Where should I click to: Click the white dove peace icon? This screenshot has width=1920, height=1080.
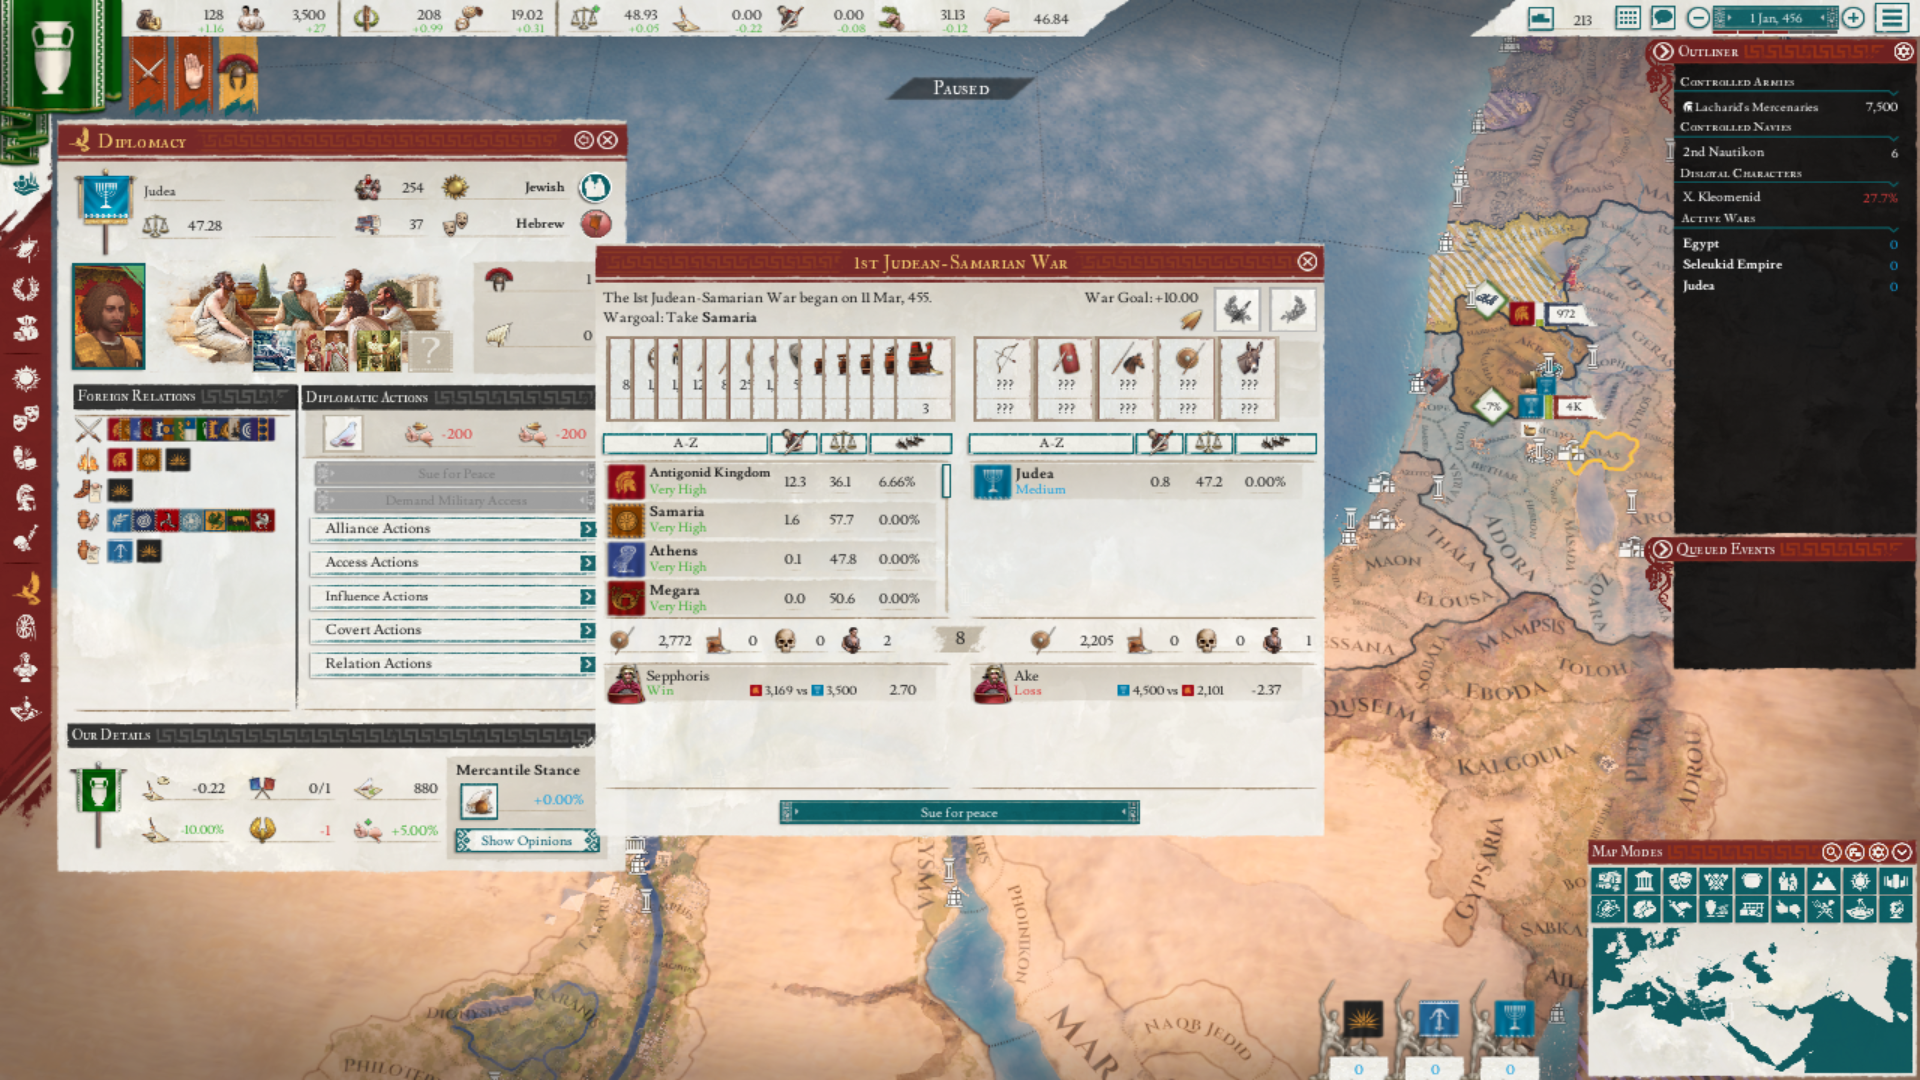click(343, 434)
